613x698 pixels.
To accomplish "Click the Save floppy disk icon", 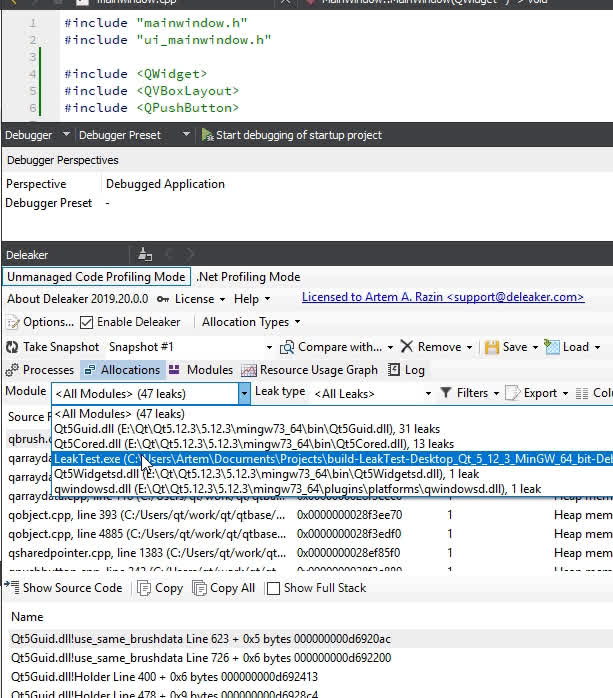I will [491, 347].
